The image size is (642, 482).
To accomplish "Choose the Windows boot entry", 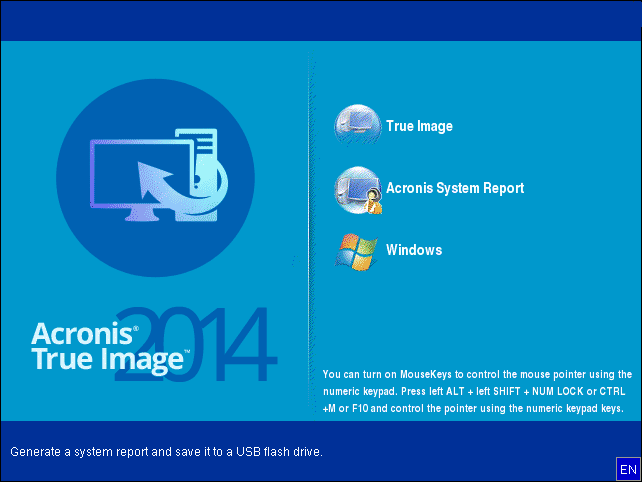I will [414, 250].
